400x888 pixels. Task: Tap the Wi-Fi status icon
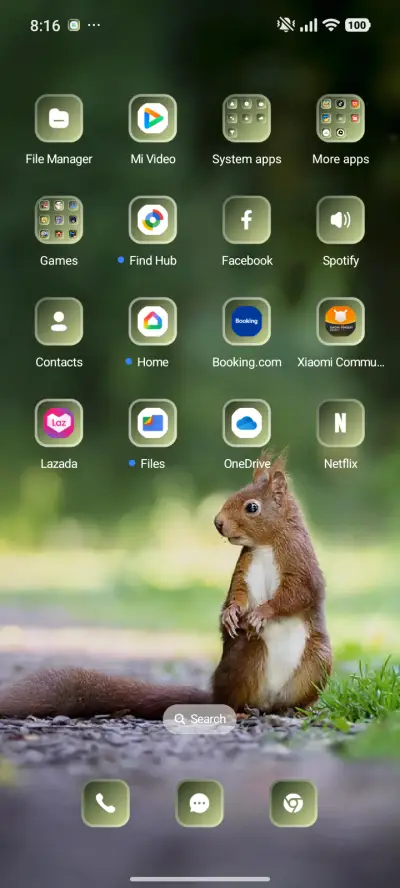[330, 25]
